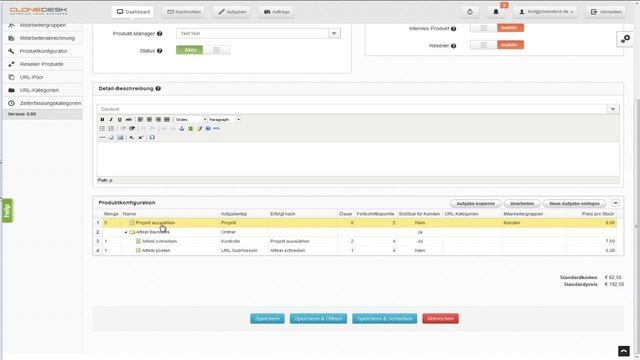Click the Bearbeiten button

(522, 203)
